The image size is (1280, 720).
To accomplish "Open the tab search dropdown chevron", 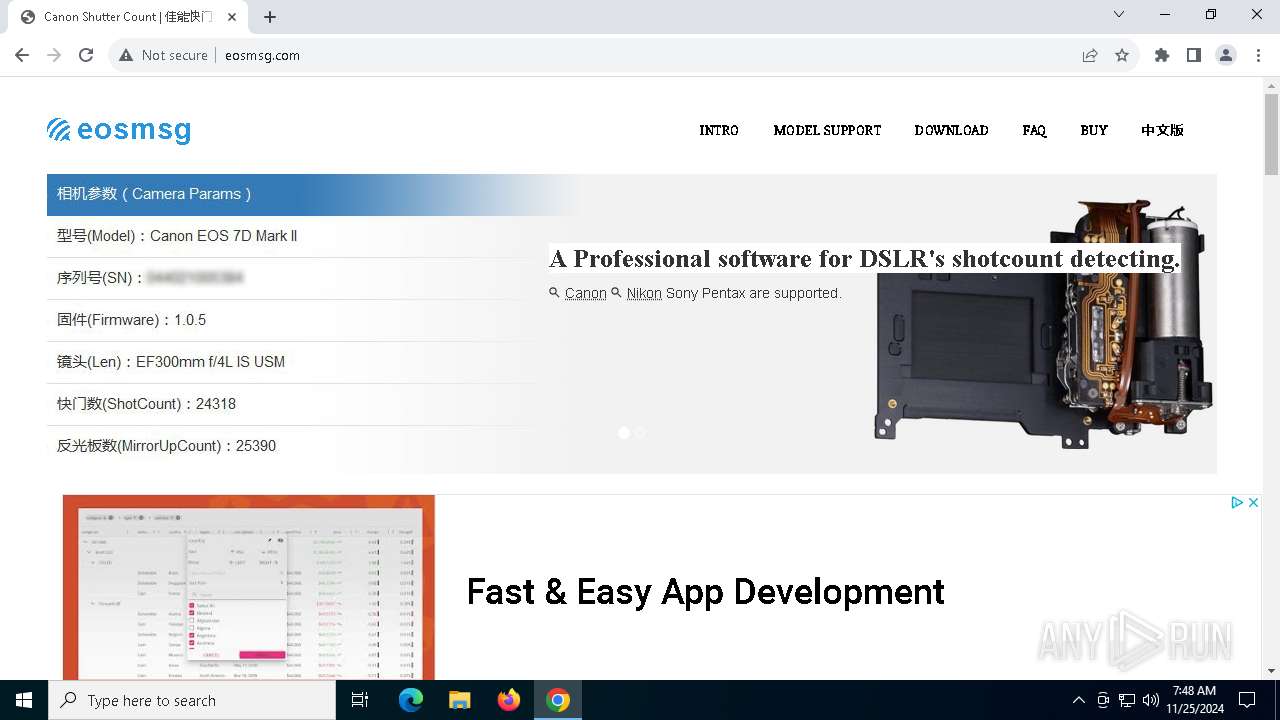I will coord(1119,14).
